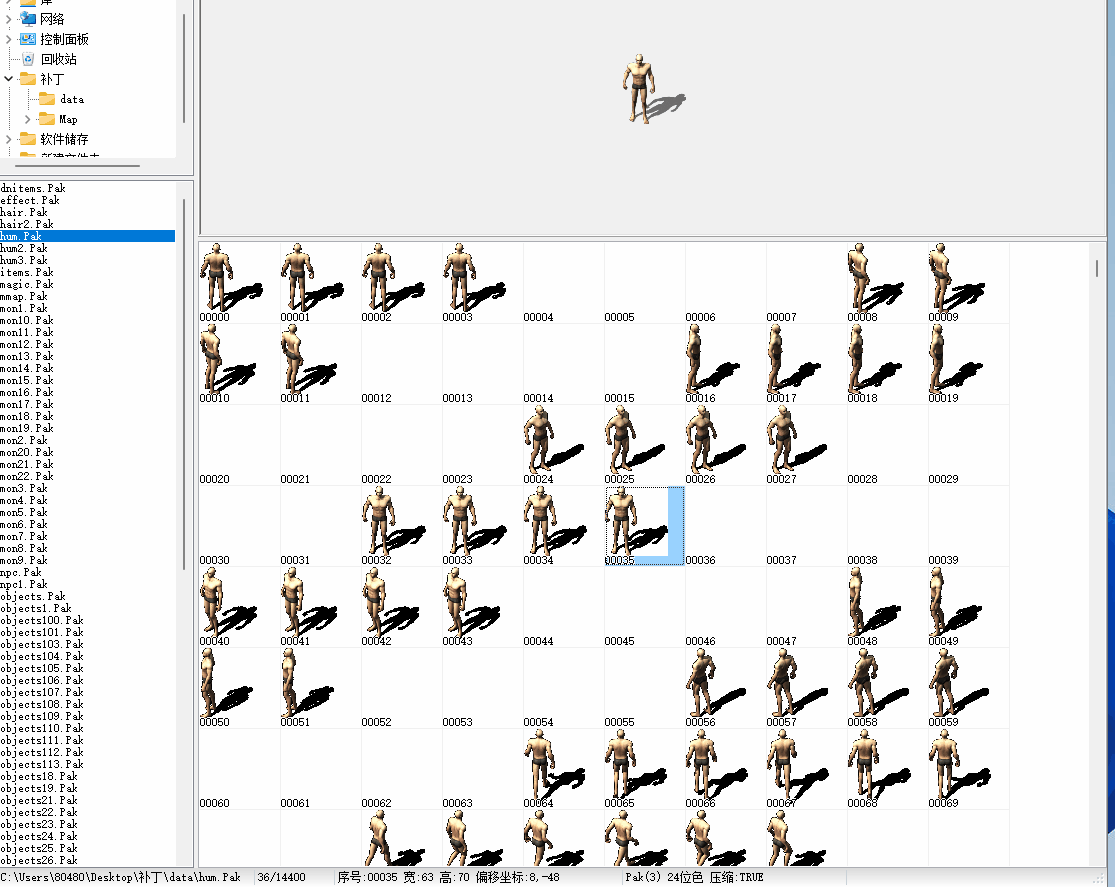1115x887 pixels.
Task: Select hum3.Pak file entry
Action: tap(24, 260)
